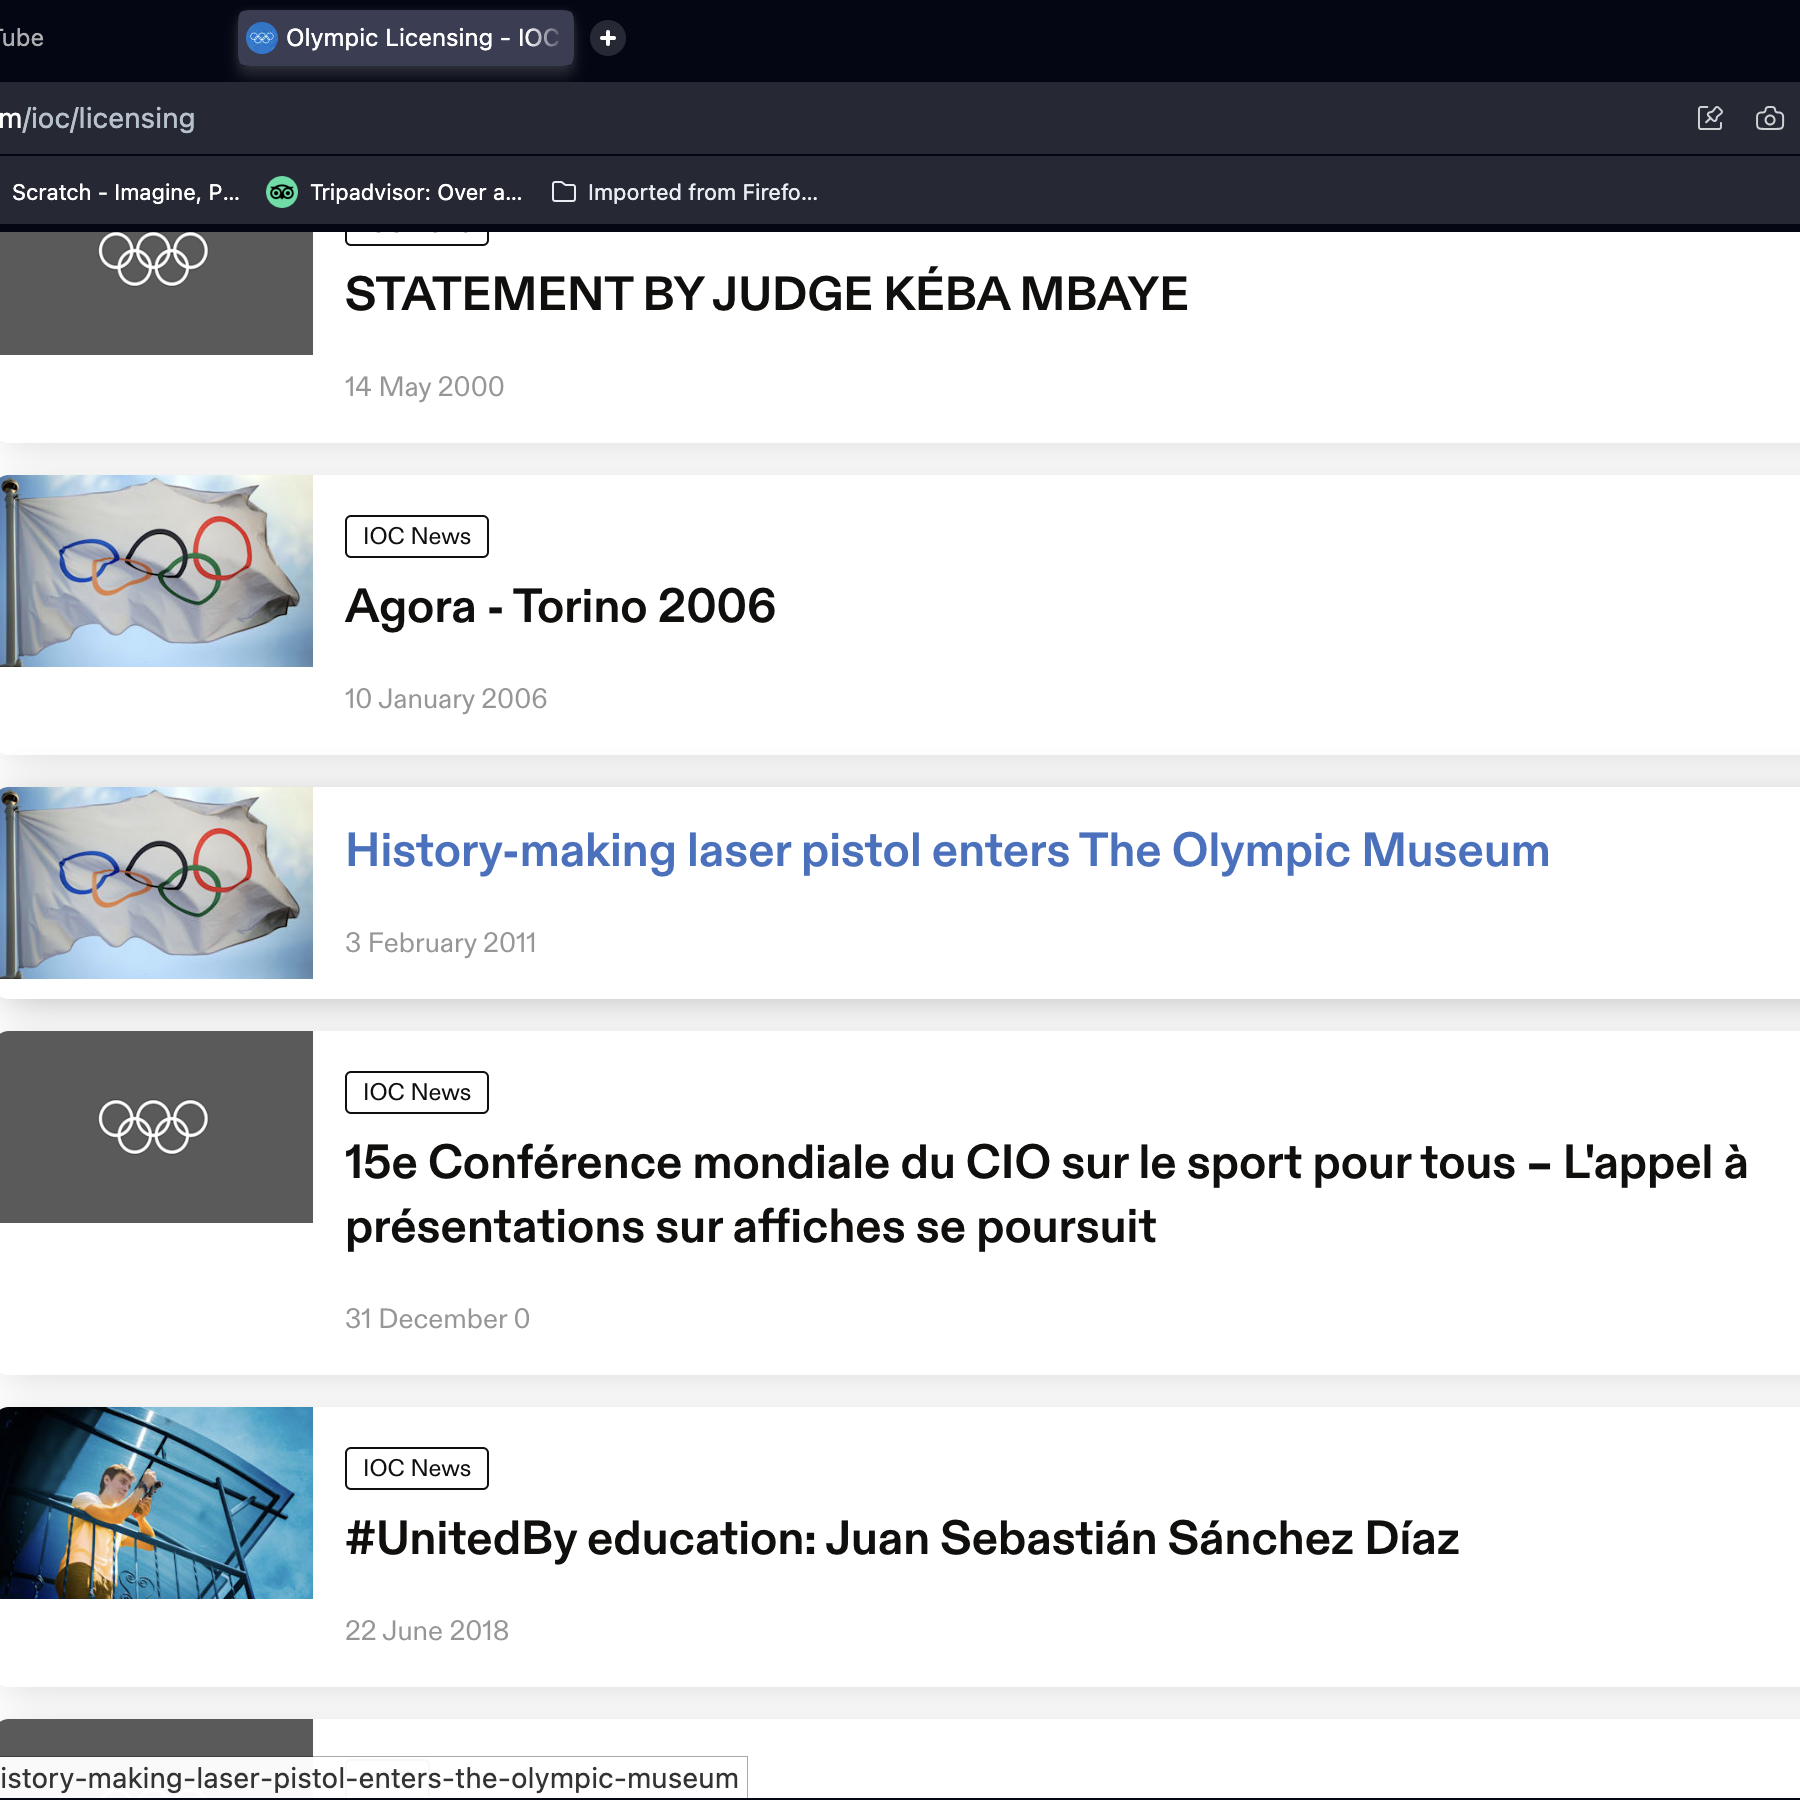Open the Statement by Judge Kéba Mbaye article
Image resolution: width=1800 pixels, height=1800 pixels.
(766, 294)
